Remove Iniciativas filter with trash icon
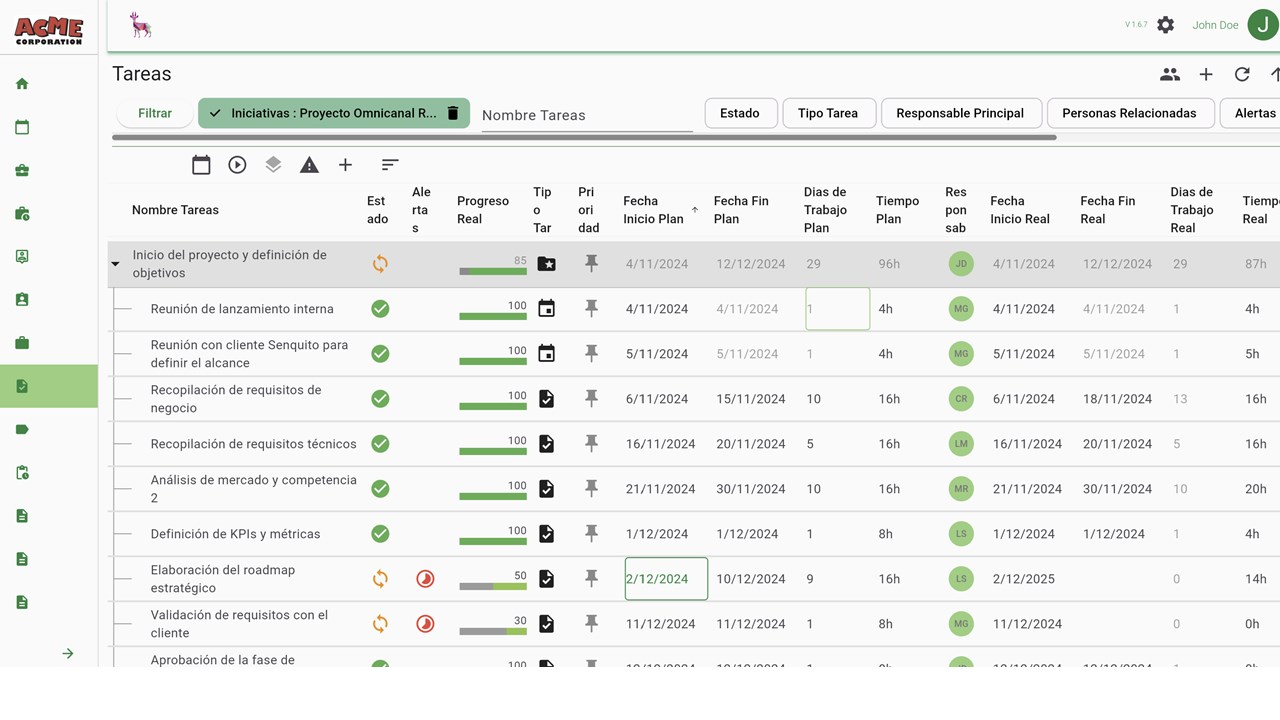1280x720 pixels. click(x=452, y=113)
